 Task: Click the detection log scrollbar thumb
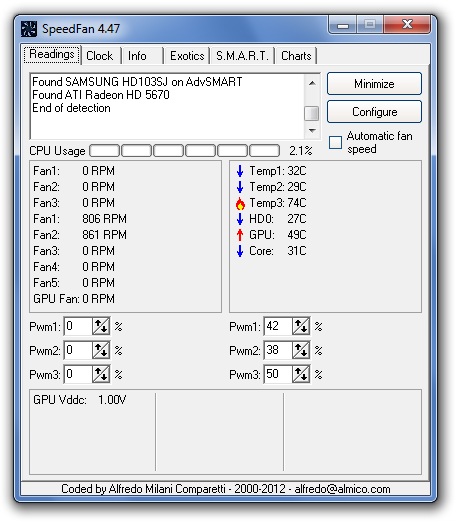[312, 113]
